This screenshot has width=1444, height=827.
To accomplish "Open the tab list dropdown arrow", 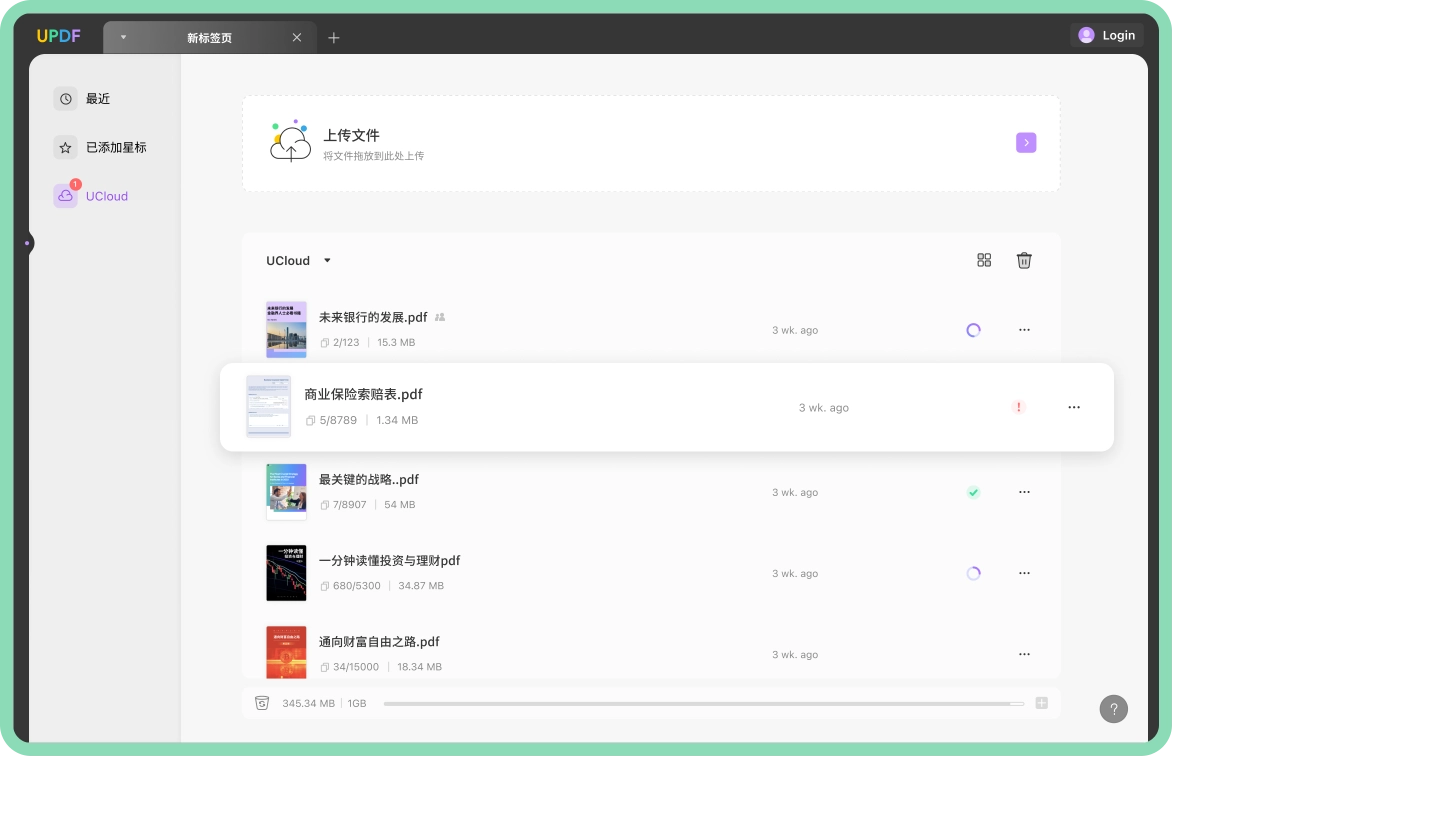I will (x=123, y=37).
